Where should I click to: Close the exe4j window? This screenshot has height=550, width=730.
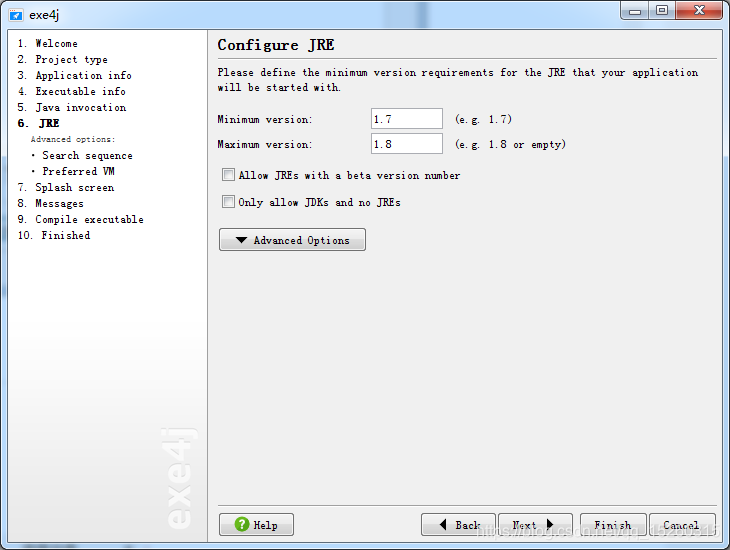click(x=699, y=11)
